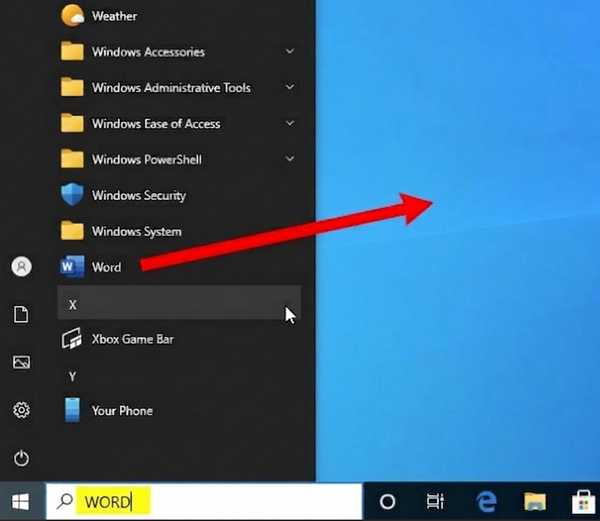Open the user account icon

click(x=21, y=266)
